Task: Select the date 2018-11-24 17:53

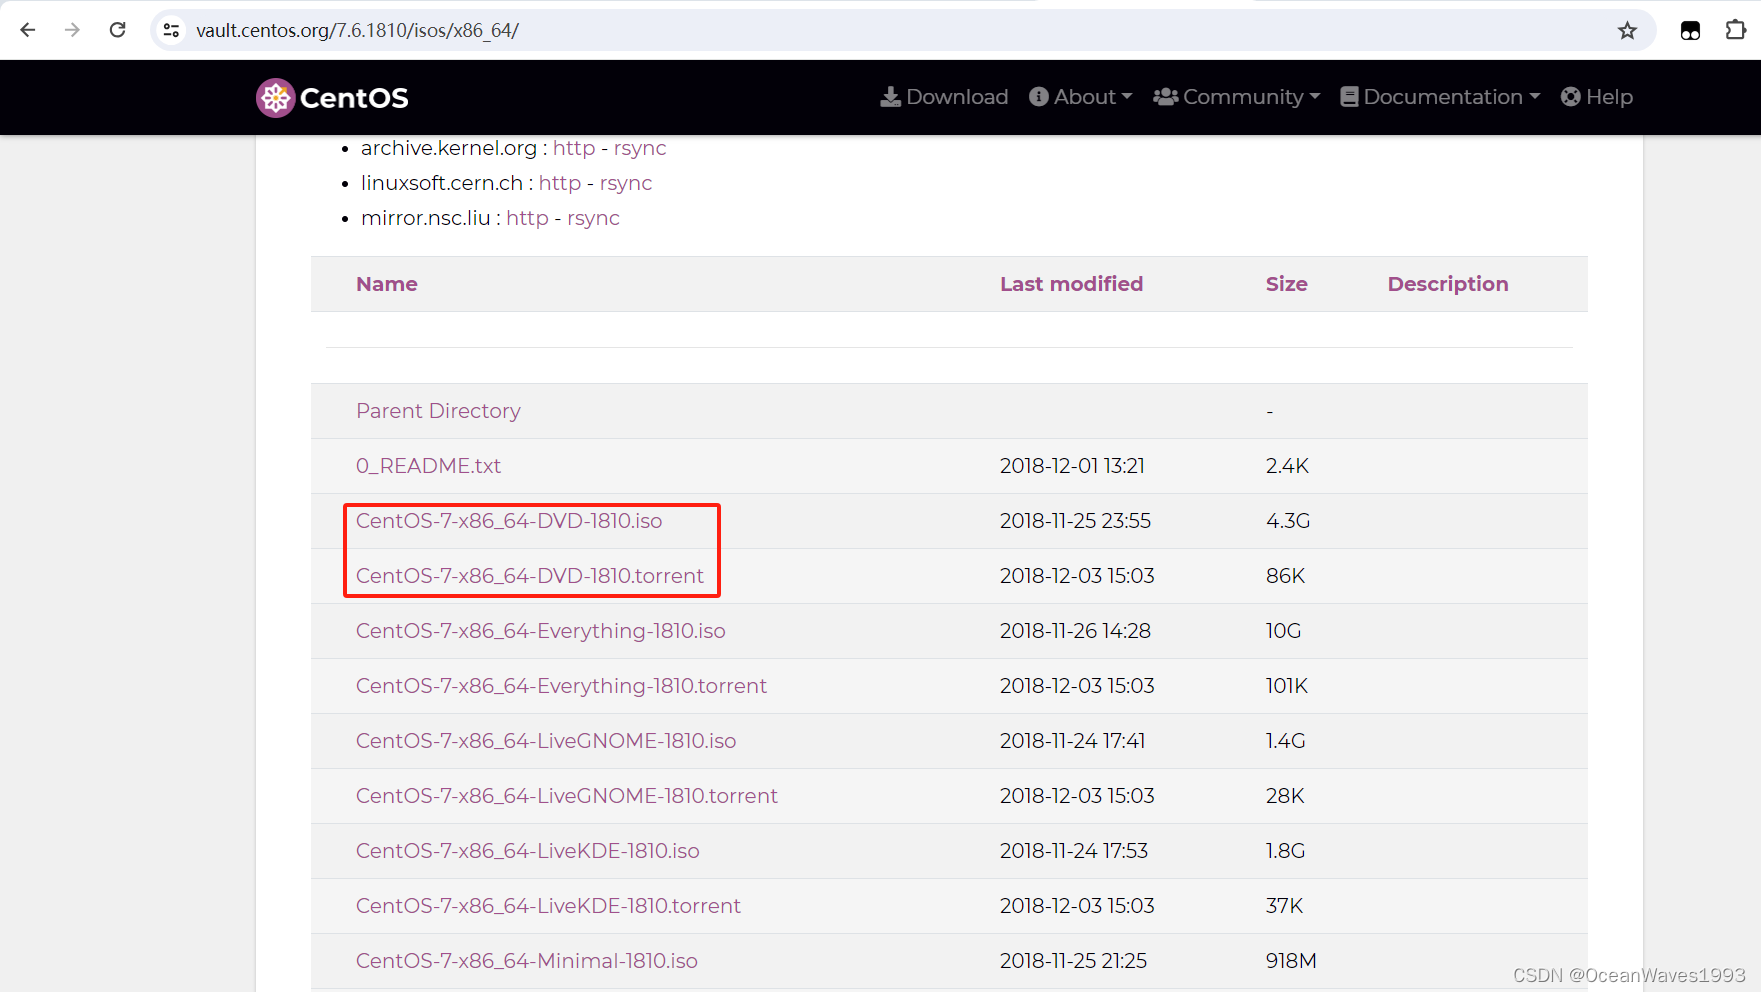Action: click(x=1074, y=851)
